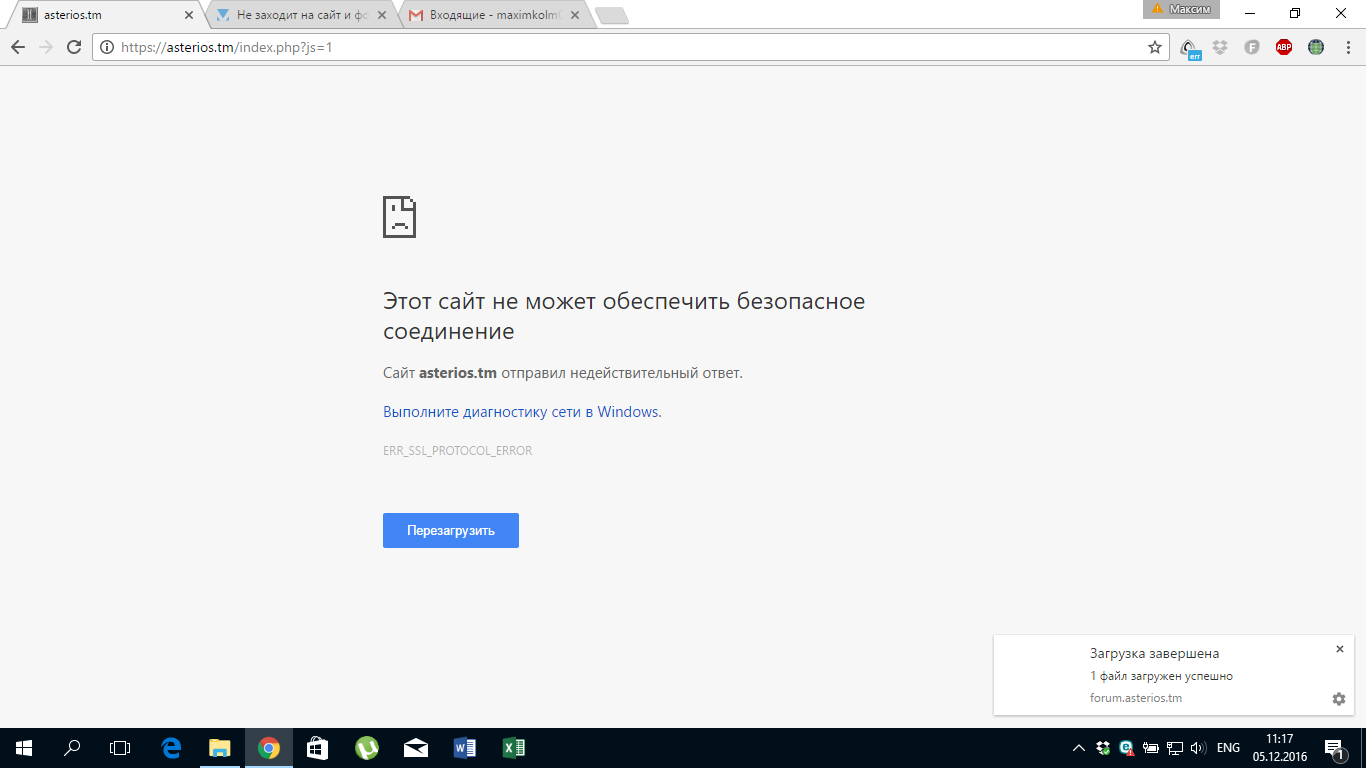
Task: Bookmark this page with the star icon
Action: click(x=1155, y=47)
